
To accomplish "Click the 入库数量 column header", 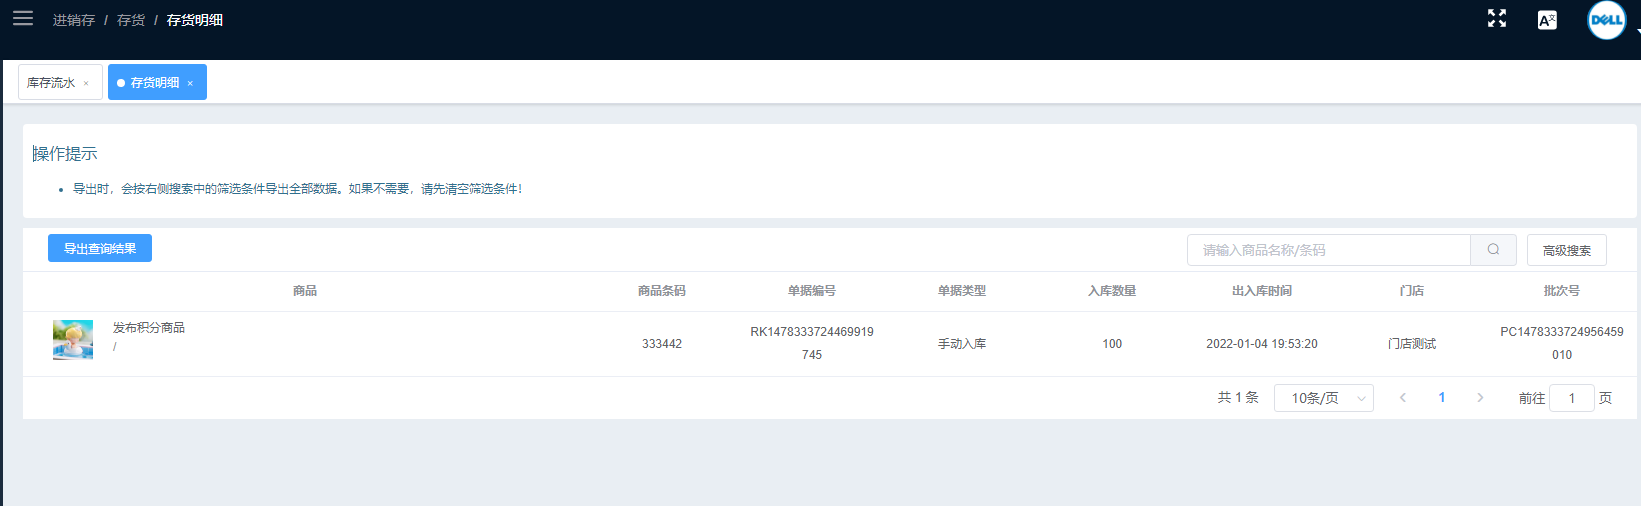I will point(1112,291).
